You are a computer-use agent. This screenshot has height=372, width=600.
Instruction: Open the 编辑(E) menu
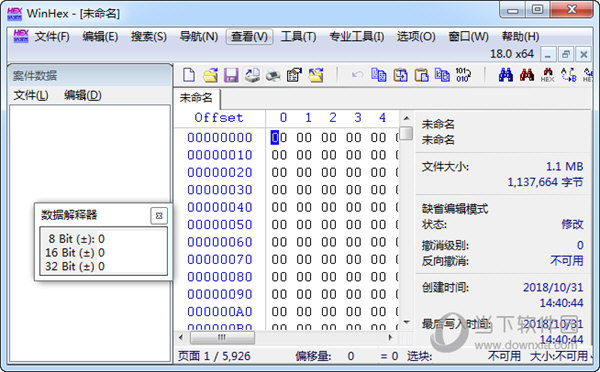(100, 37)
